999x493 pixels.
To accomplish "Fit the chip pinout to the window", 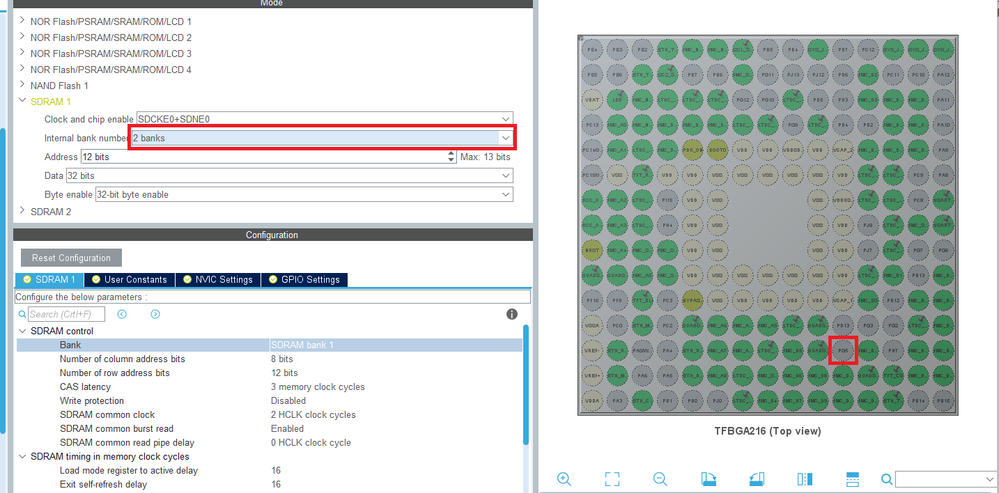I will point(612,479).
